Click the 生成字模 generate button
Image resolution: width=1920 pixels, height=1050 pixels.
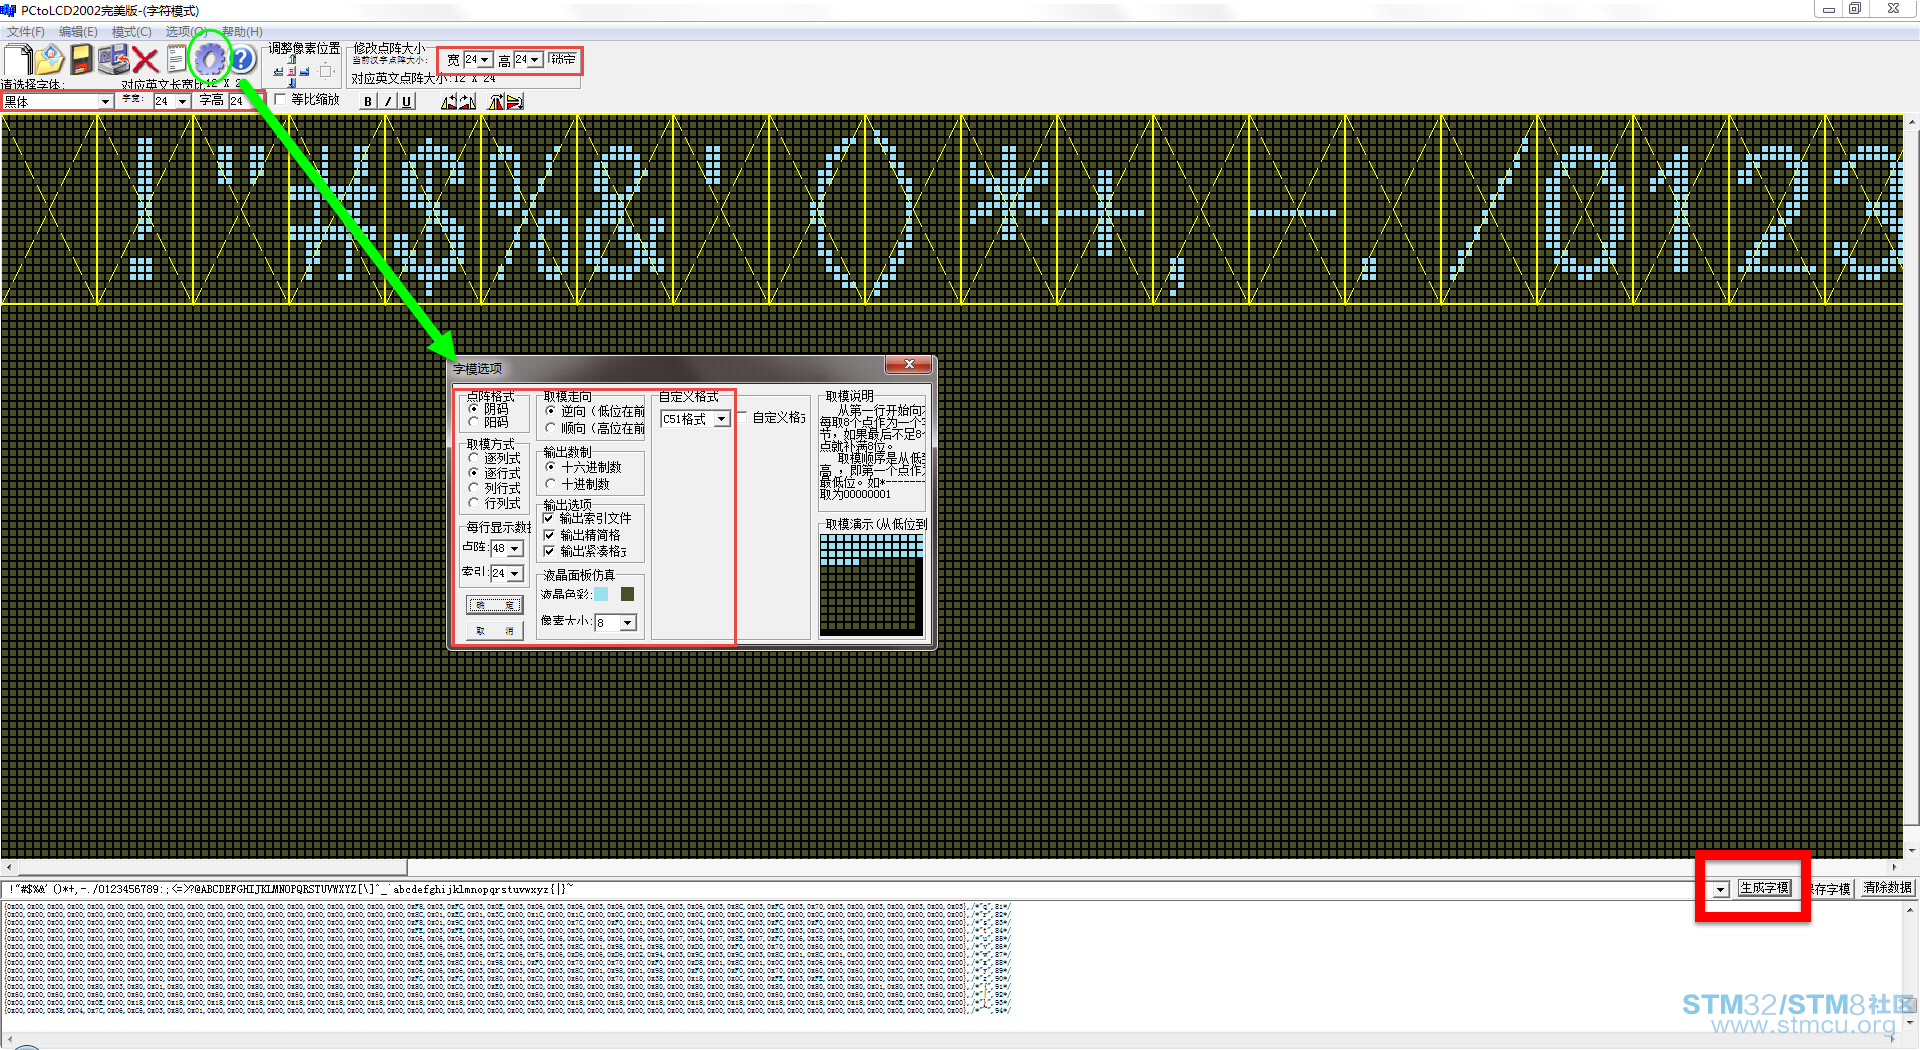[1764, 888]
